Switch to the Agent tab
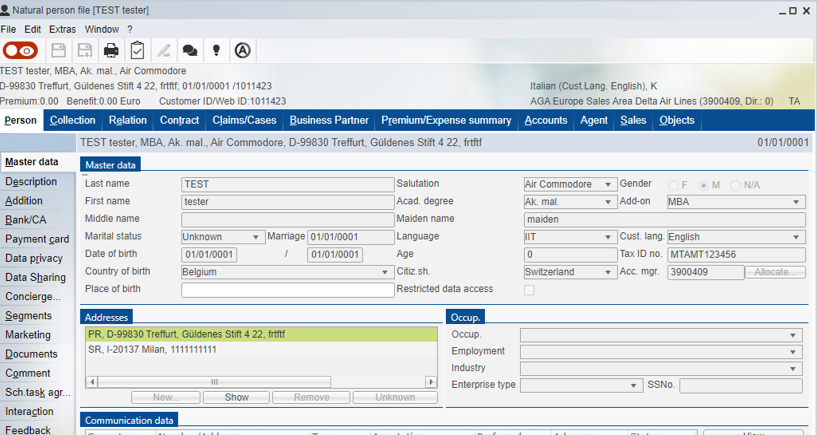Viewport: 818px width, 435px height. coord(594,120)
